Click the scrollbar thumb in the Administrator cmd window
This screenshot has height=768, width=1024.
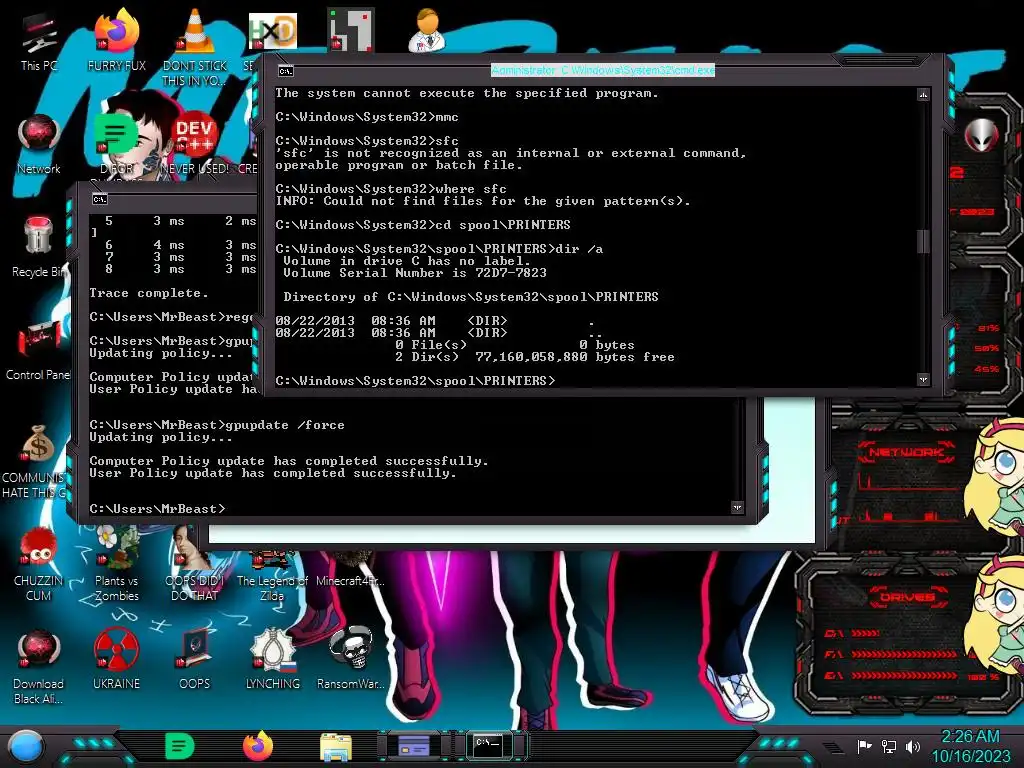pyautogui.click(x=923, y=241)
